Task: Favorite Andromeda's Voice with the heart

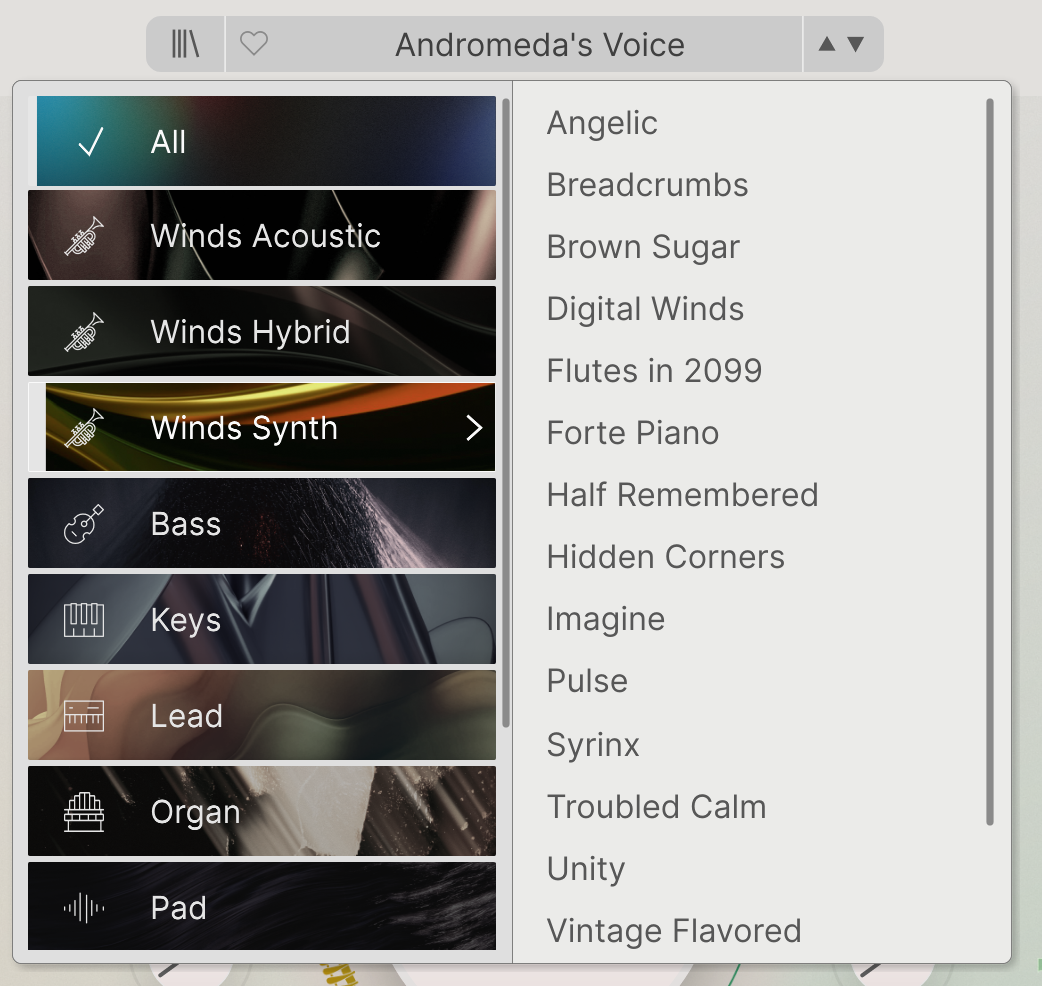Action: point(256,44)
